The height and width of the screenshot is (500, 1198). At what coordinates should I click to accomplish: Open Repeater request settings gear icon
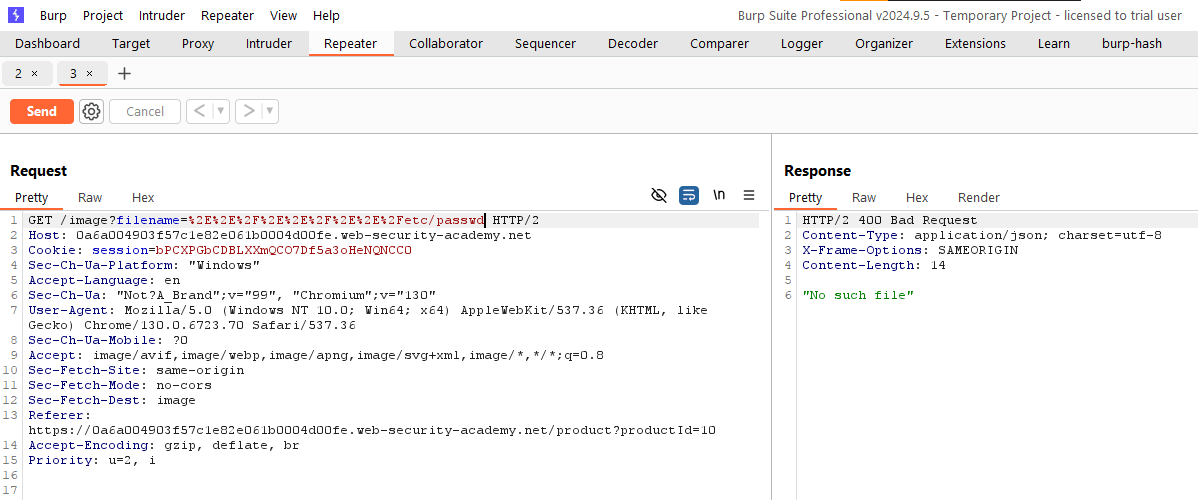[x=92, y=111]
